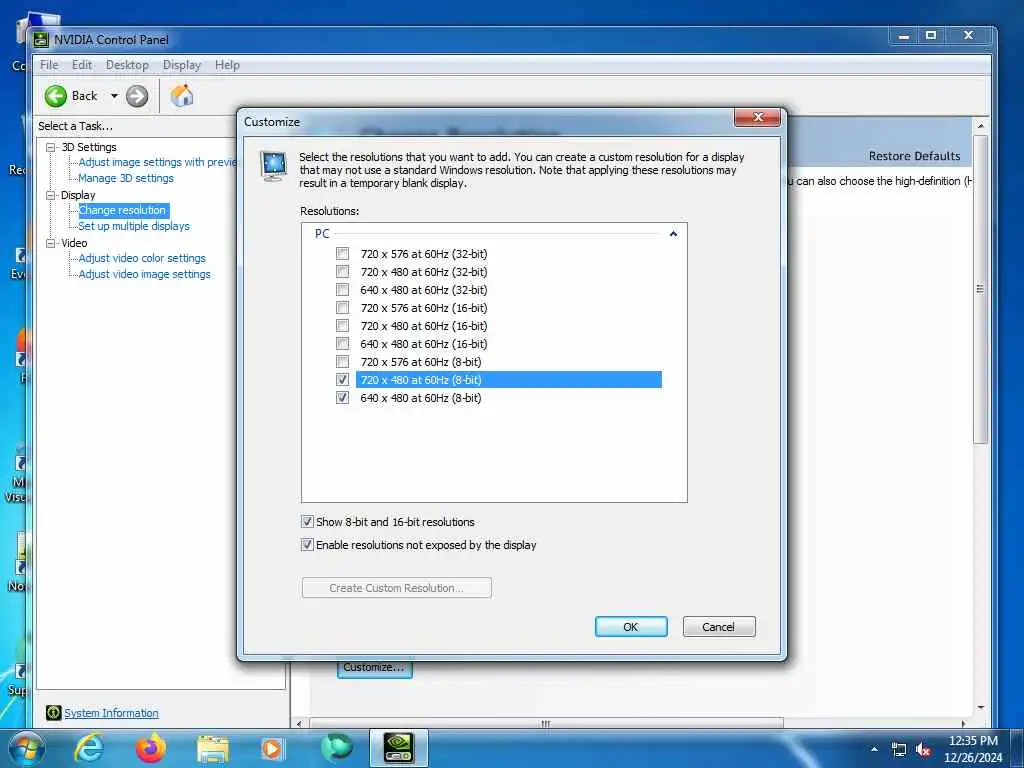Collapse the 3D Settings tree node
The width and height of the screenshot is (1024, 768).
[x=50, y=148]
